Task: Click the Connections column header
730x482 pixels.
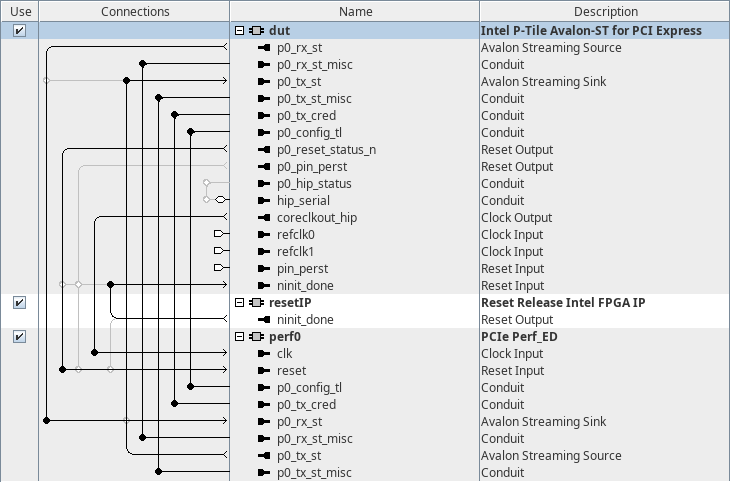Action: [x=135, y=11]
